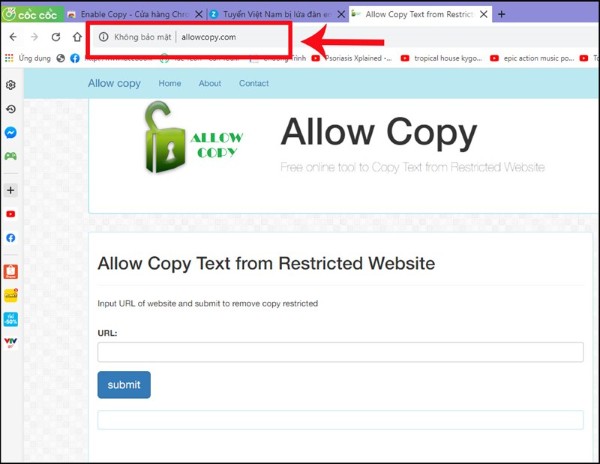Open YouTube from the sidebar

[11, 214]
